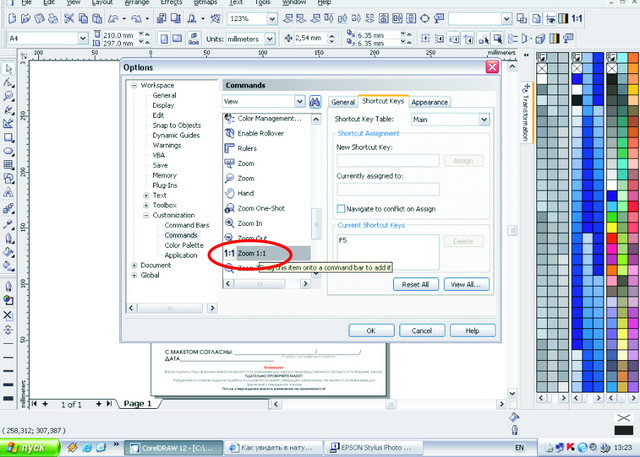Click the New document icon
The image size is (640, 457).
[x=12, y=18]
